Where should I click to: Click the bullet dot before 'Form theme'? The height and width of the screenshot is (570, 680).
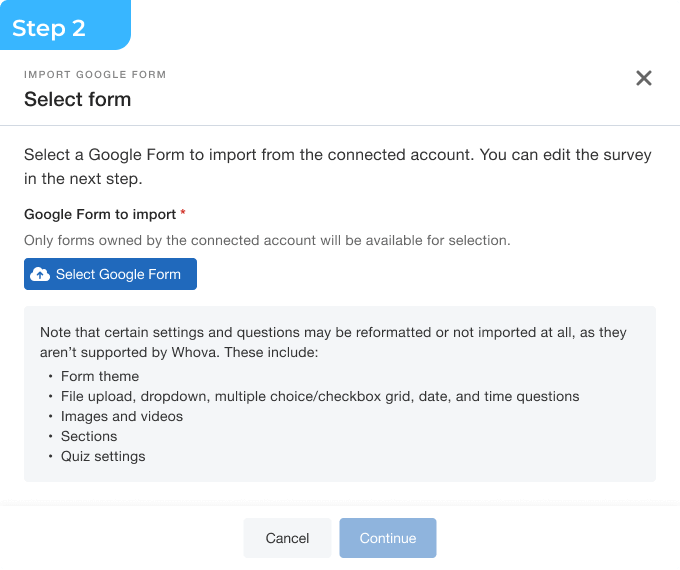(49, 377)
